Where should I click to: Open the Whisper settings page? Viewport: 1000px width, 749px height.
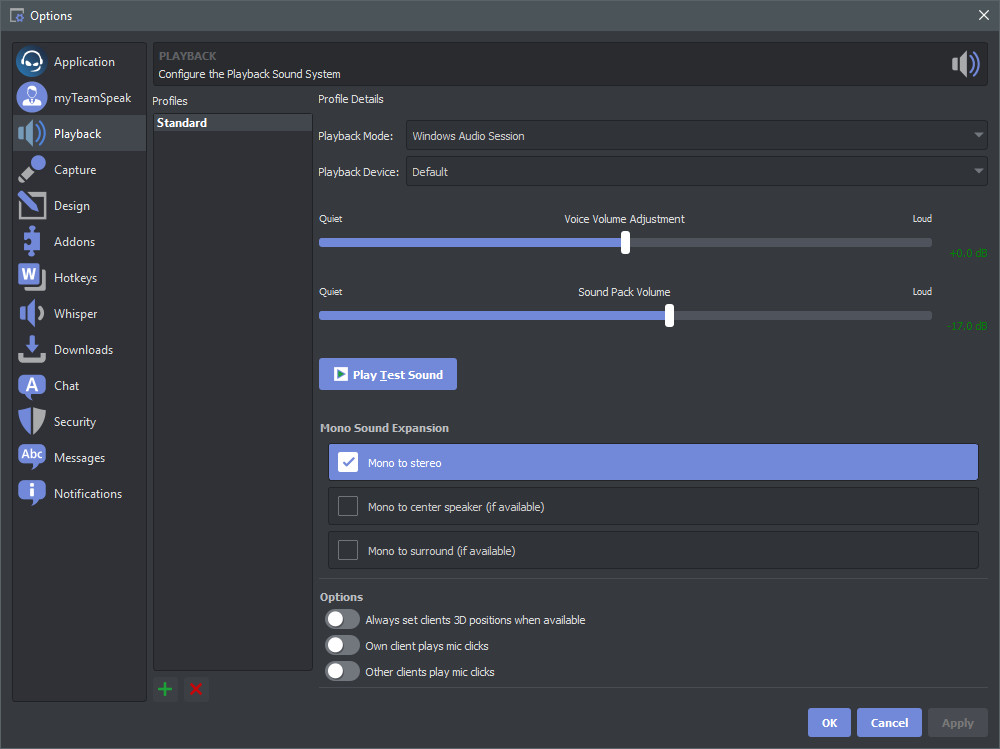79,313
